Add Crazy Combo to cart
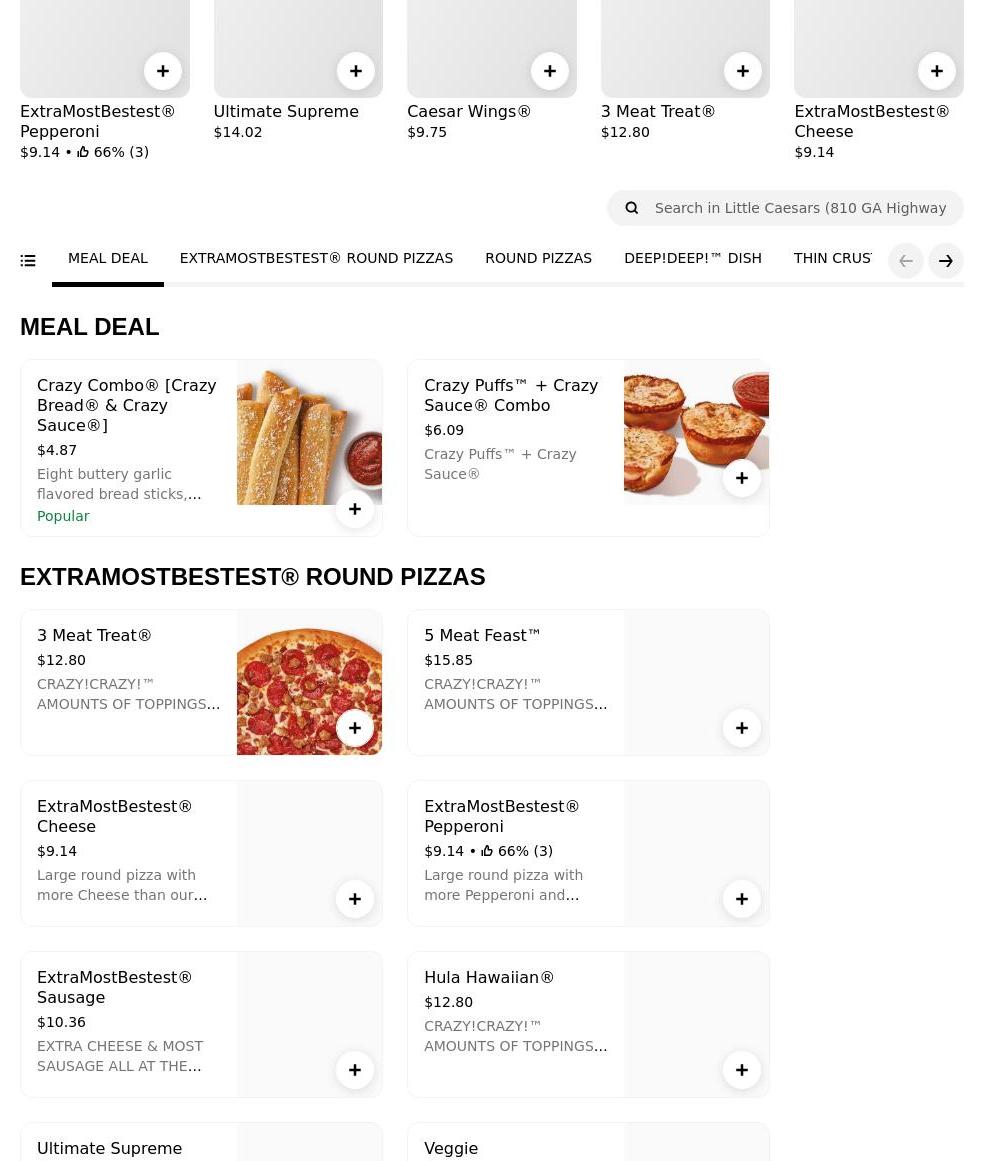 pyautogui.click(x=355, y=509)
